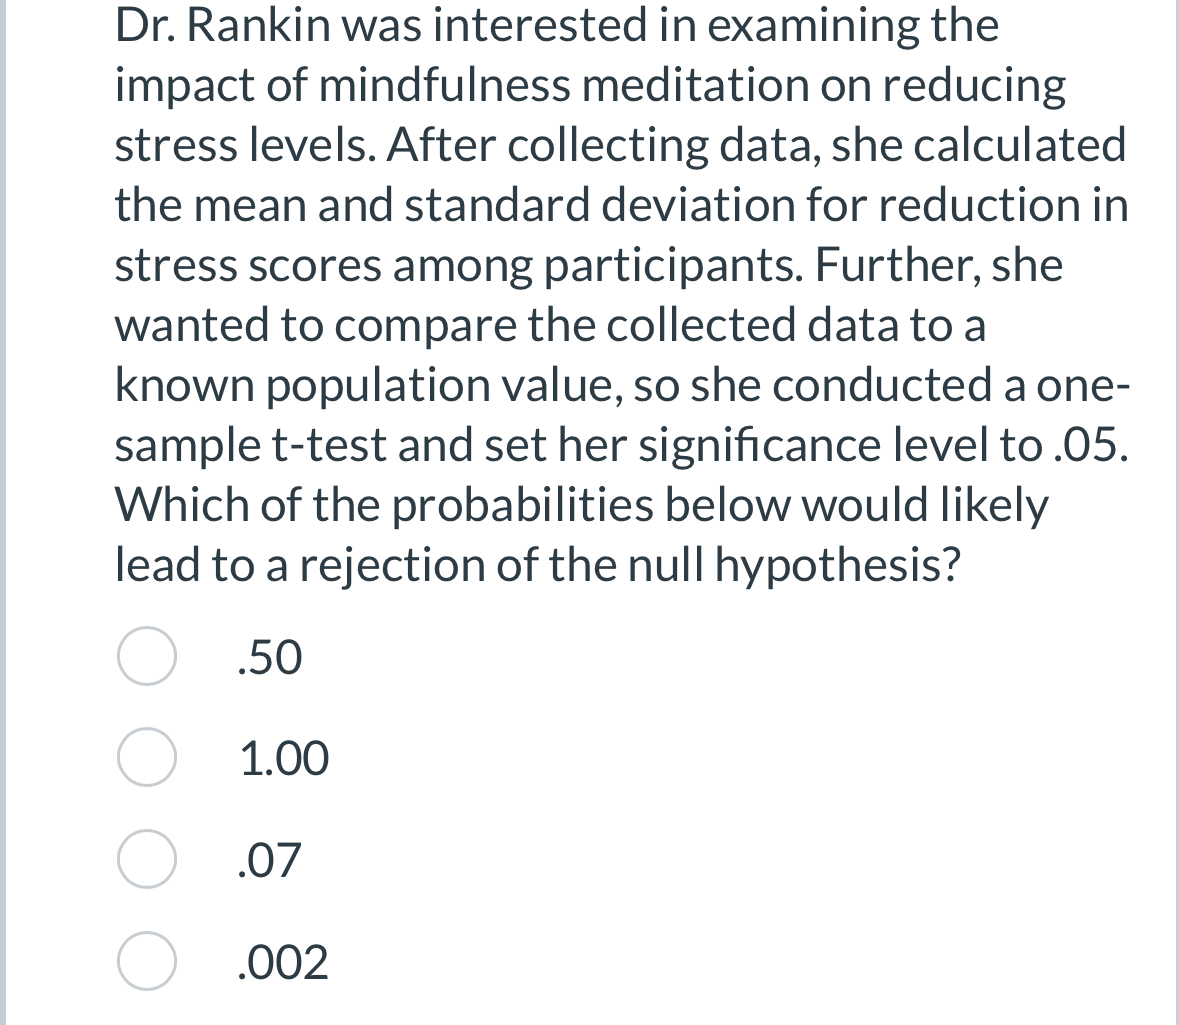
Task: Click the .002 option label text
Action: tap(283, 962)
